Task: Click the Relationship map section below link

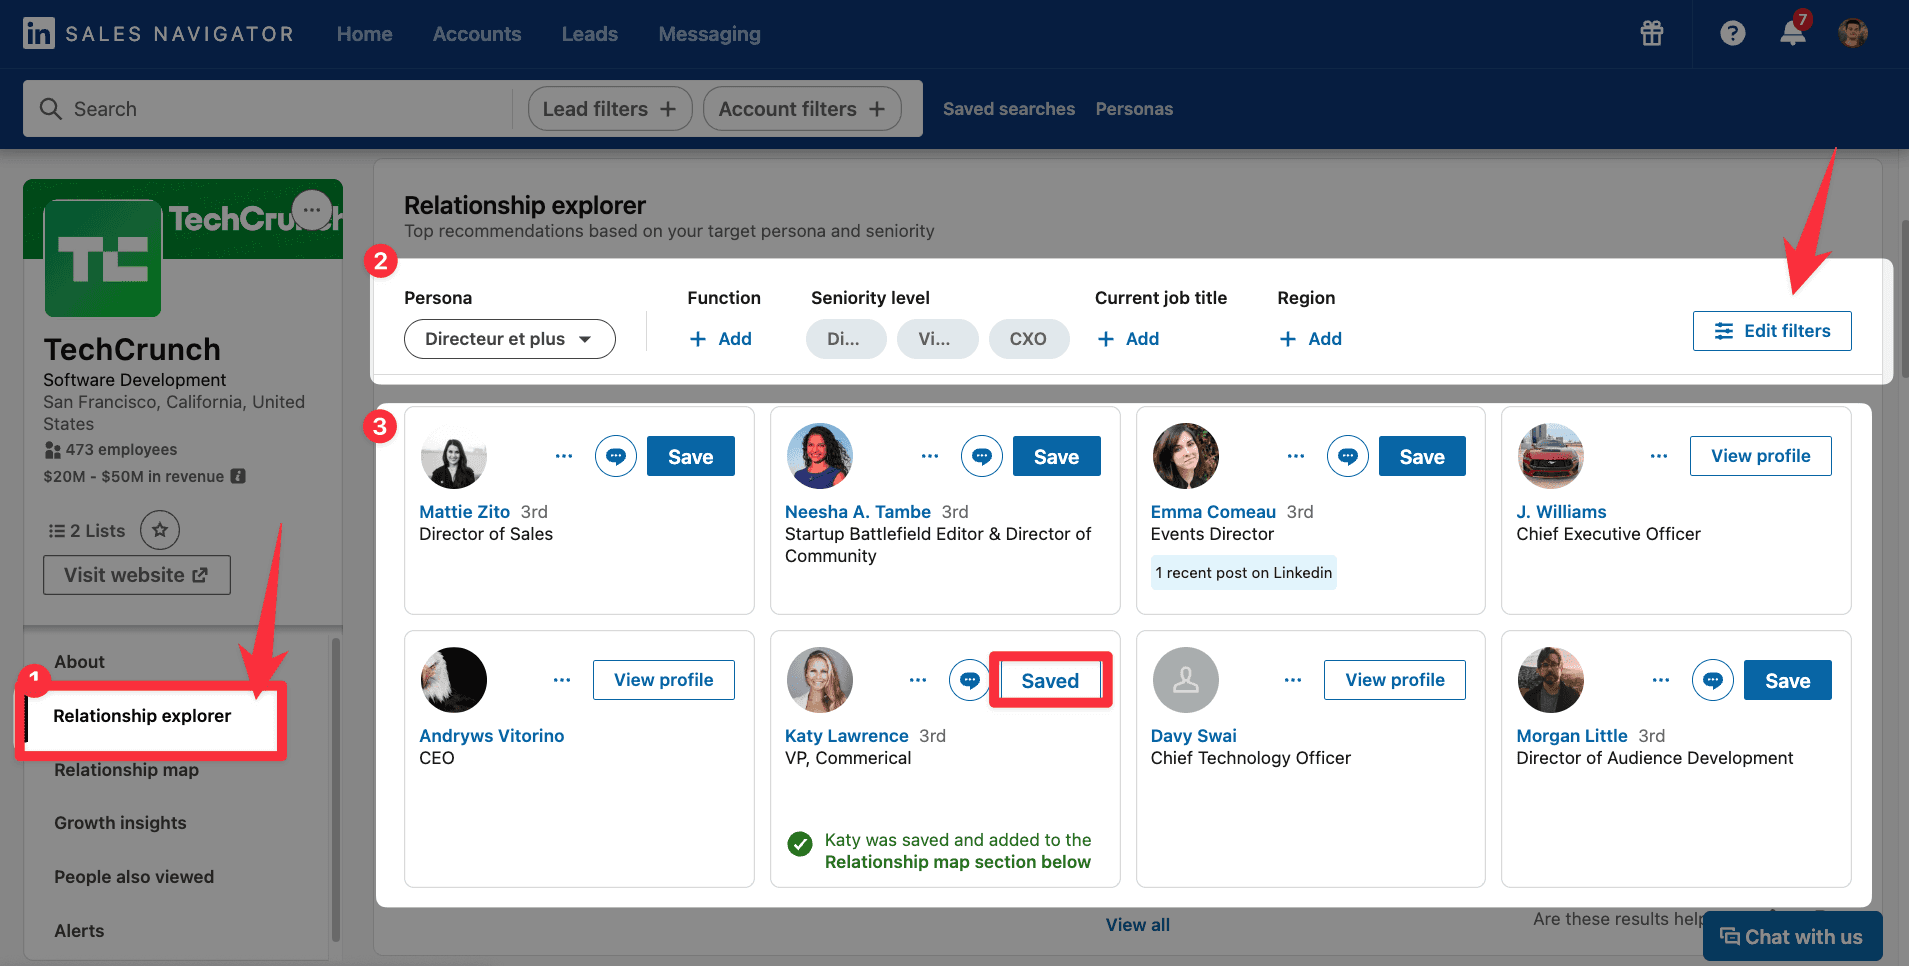Action: point(958,862)
